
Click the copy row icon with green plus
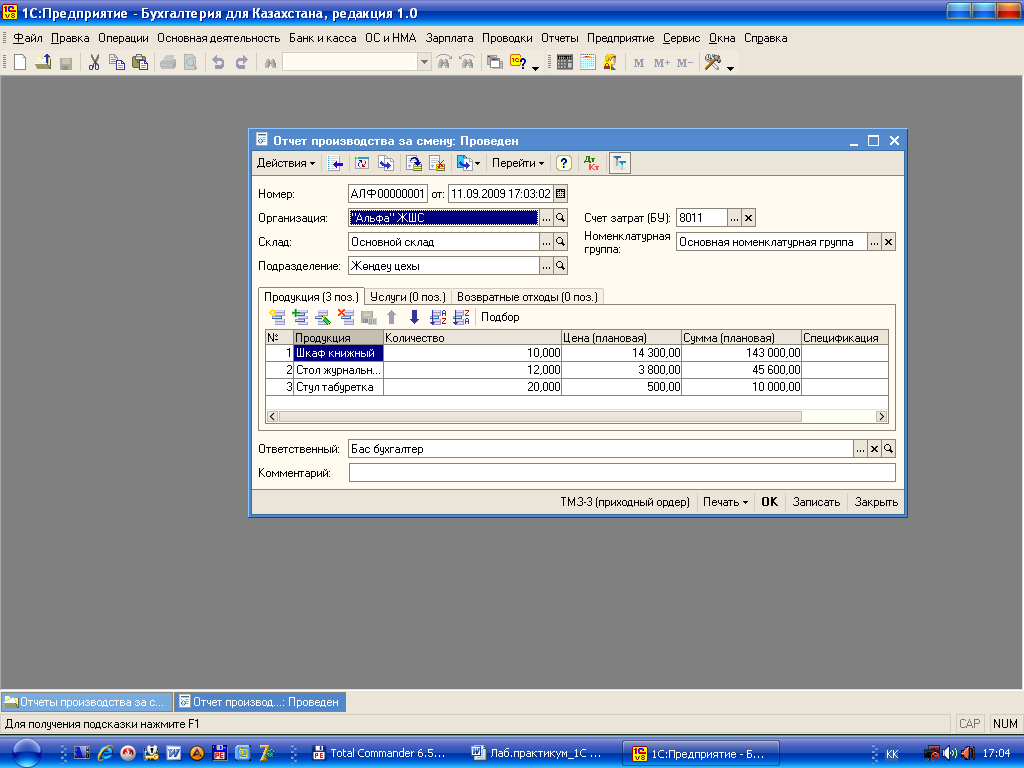[x=300, y=317]
